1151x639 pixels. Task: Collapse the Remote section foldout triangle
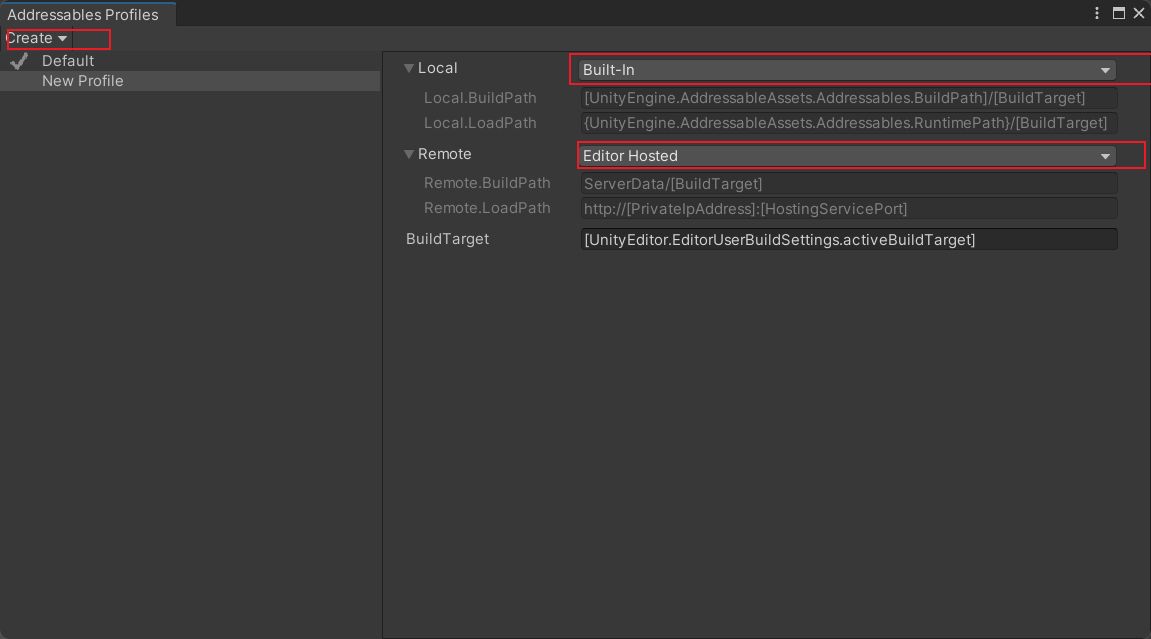point(409,154)
